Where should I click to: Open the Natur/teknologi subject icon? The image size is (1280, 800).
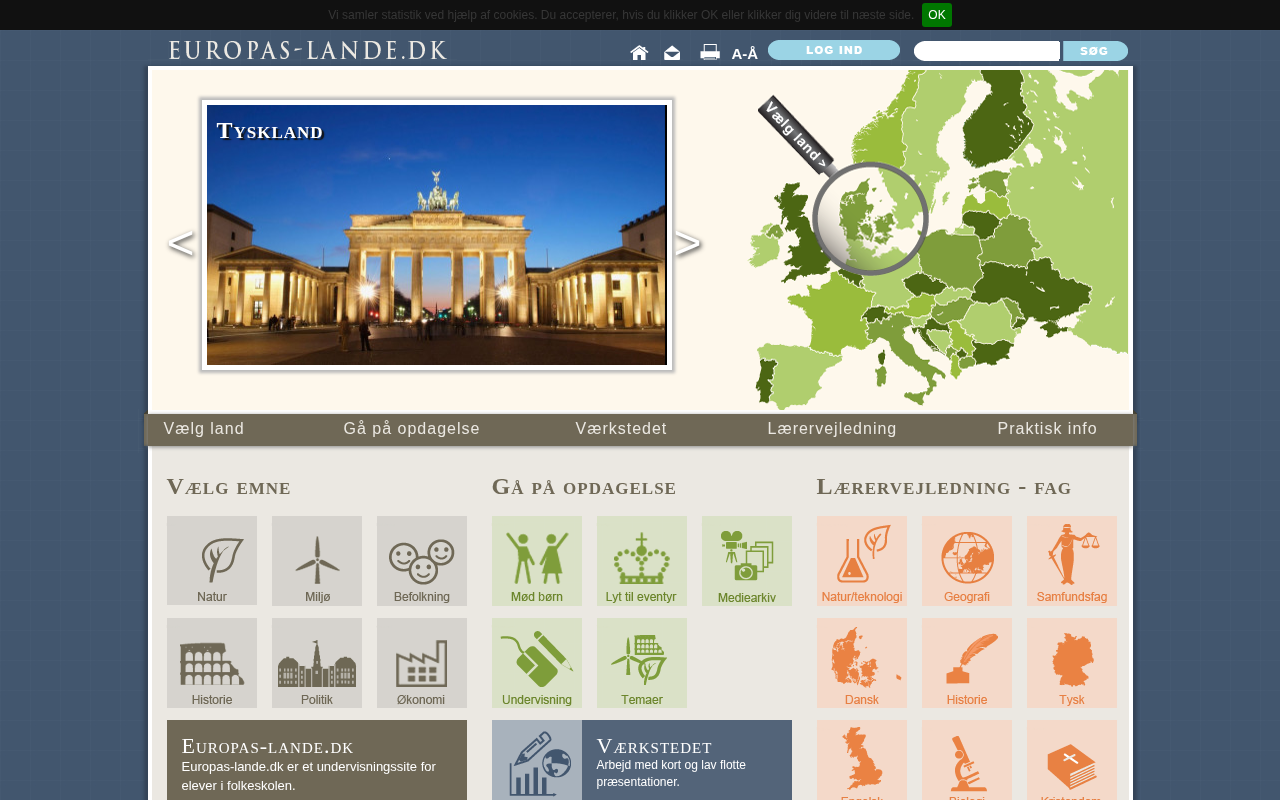pyautogui.click(x=862, y=561)
